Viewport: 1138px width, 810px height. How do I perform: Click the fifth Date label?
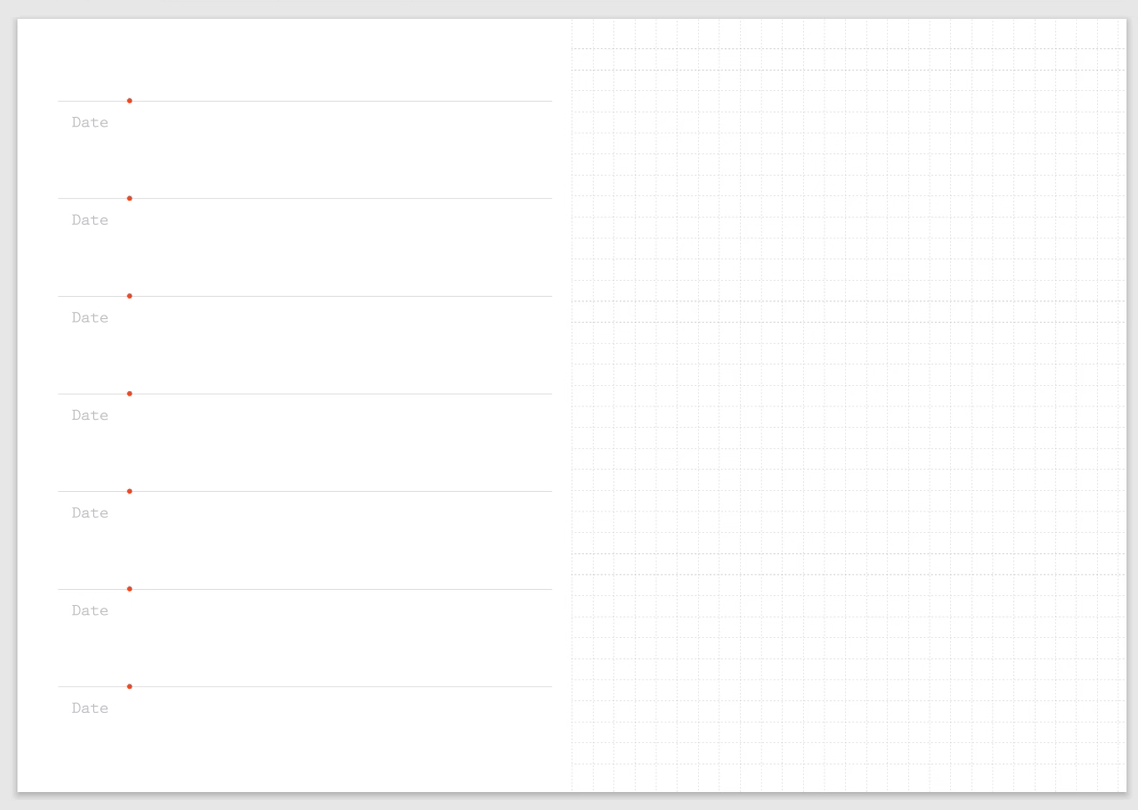coord(90,513)
